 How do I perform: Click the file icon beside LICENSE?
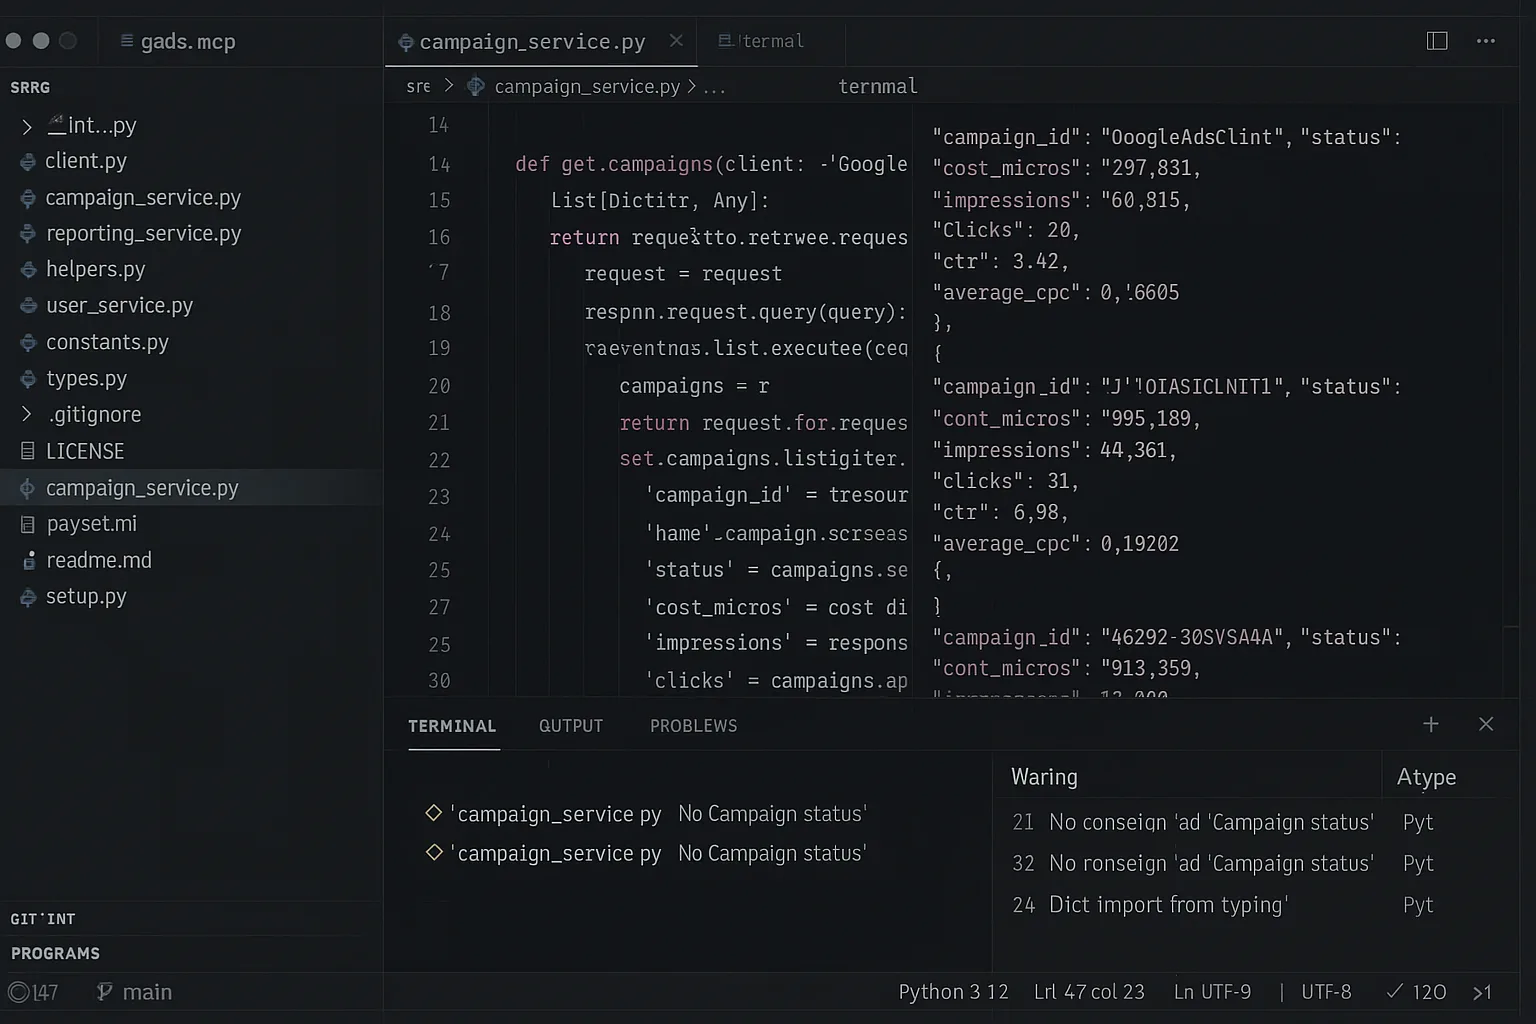[28, 452]
